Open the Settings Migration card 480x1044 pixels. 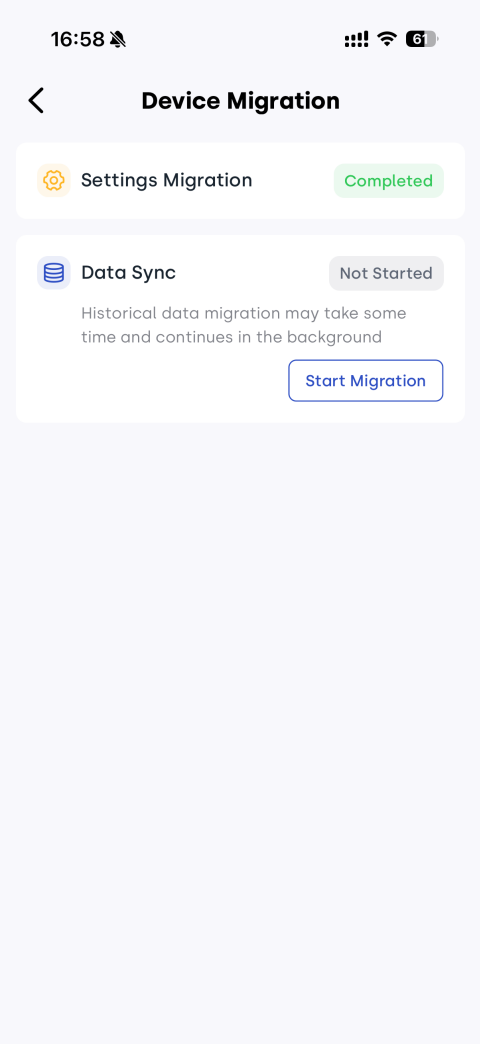240,180
